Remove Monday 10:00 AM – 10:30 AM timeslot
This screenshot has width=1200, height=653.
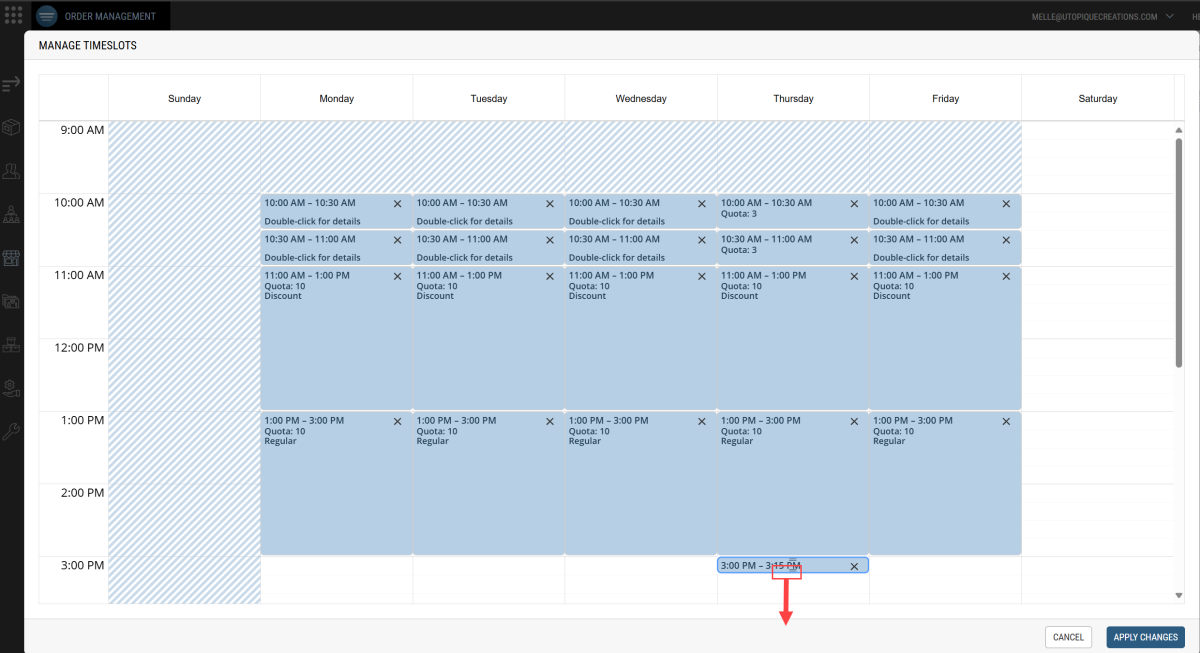pyautogui.click(x=397, y=204)
